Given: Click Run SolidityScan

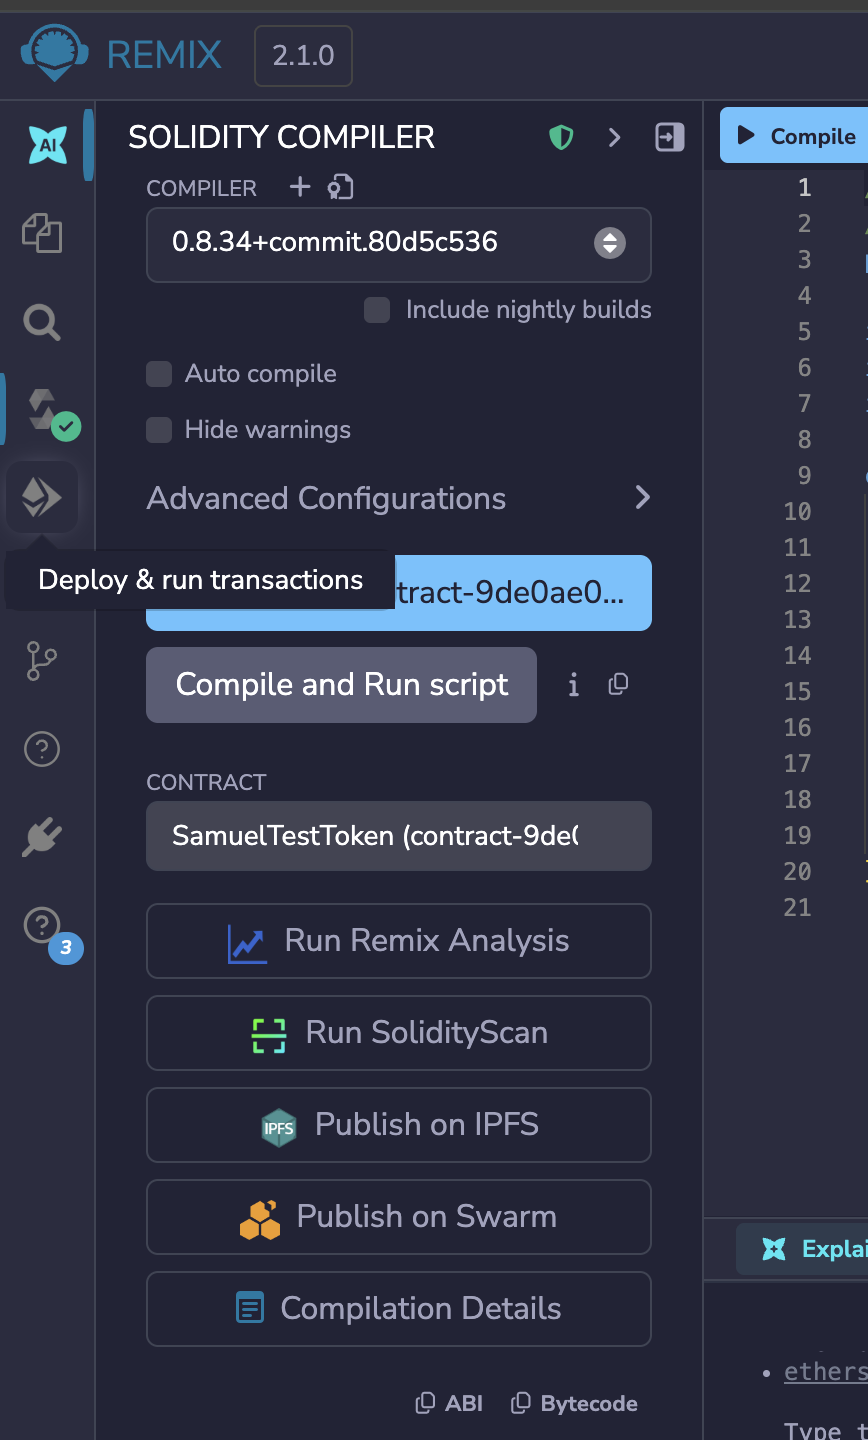Looking at the screenshot, I should 399,1033.
